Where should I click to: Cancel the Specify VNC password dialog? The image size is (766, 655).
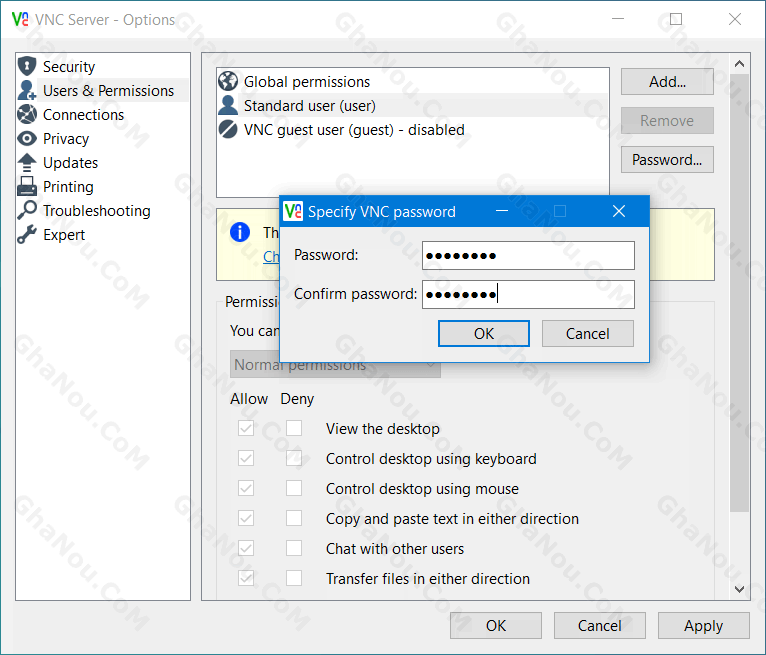click(588, 334)
